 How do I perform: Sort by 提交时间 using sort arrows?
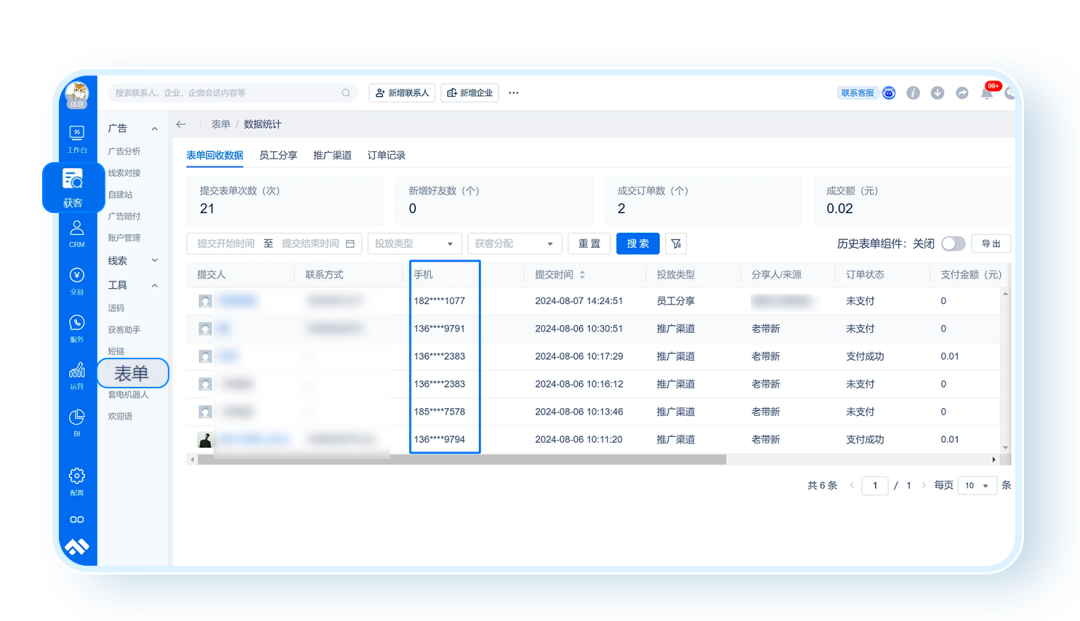click(x=582, y=275)
